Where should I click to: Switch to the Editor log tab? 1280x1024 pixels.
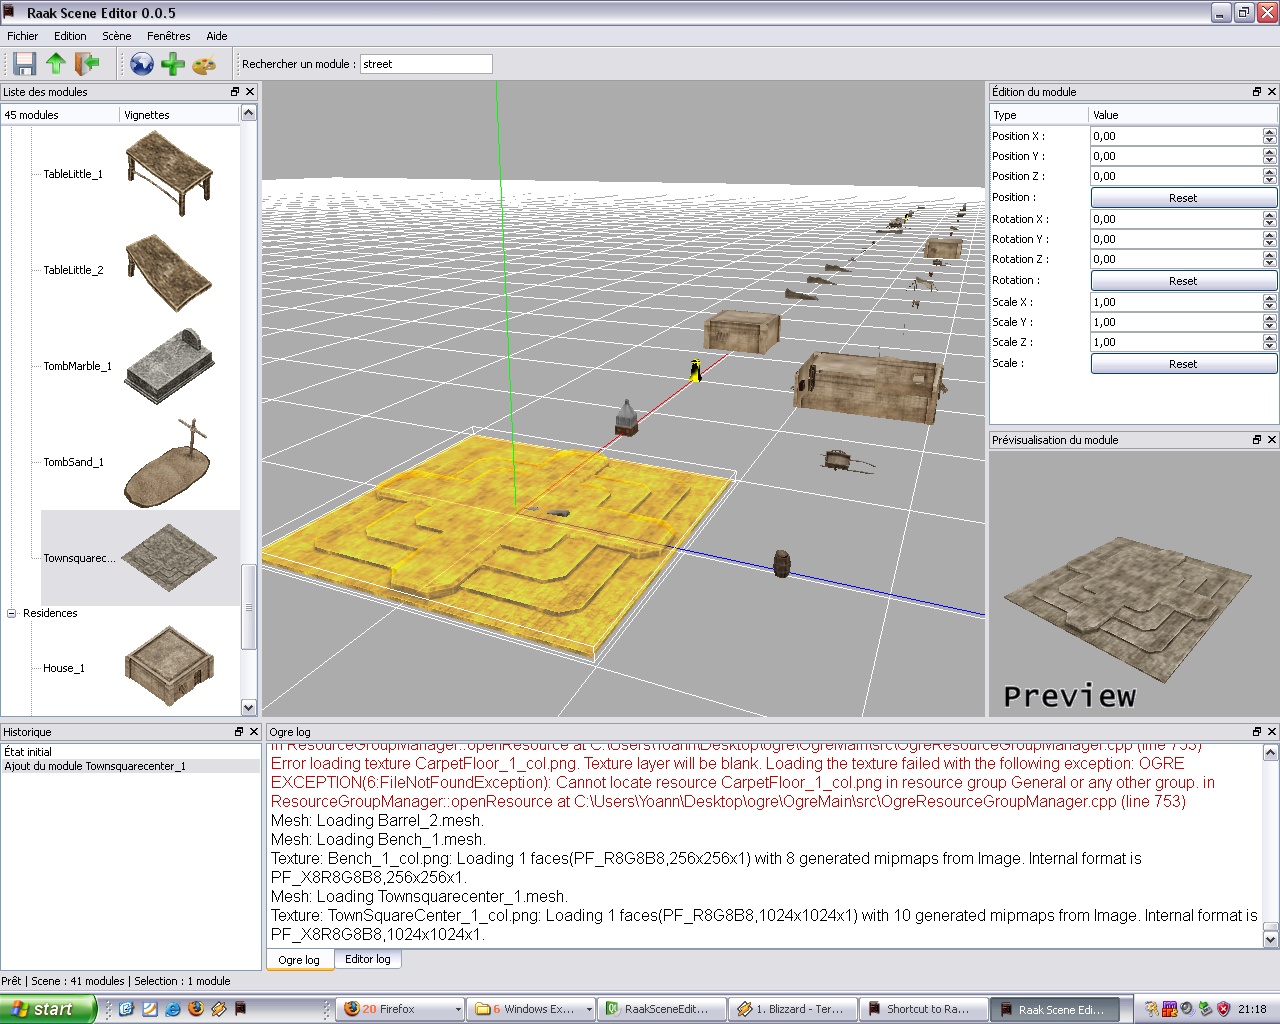(367, 959)
